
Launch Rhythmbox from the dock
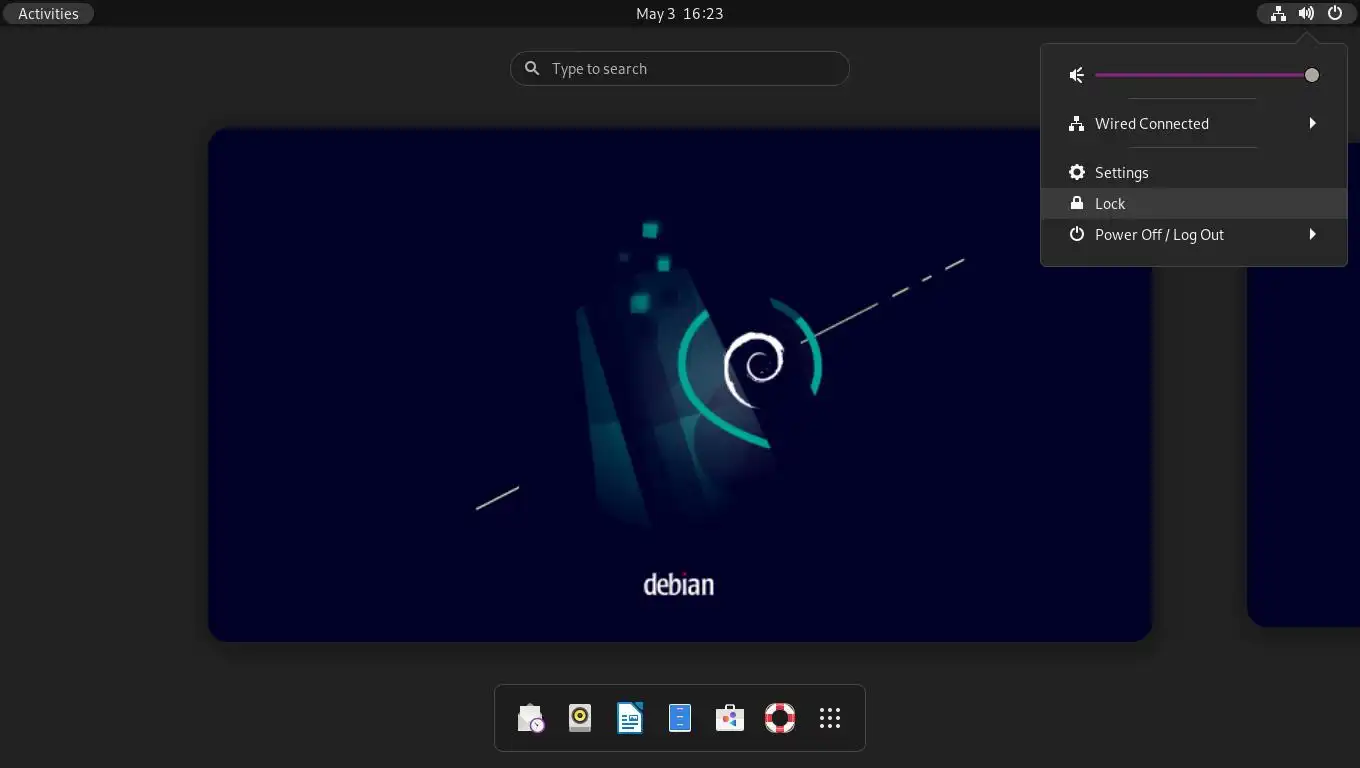pyautogui.click(x=580, y=718)
